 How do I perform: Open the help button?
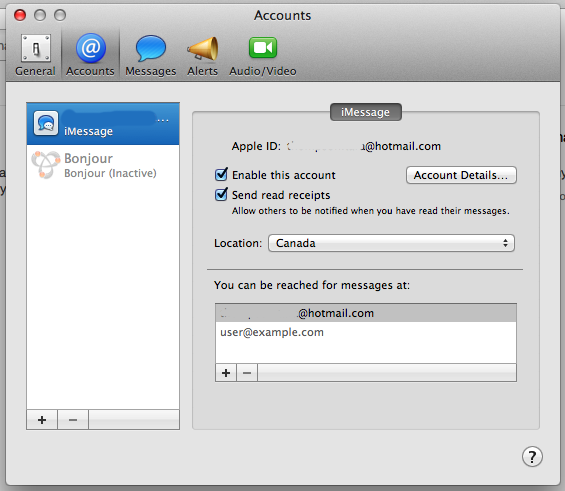click(532, 457)
